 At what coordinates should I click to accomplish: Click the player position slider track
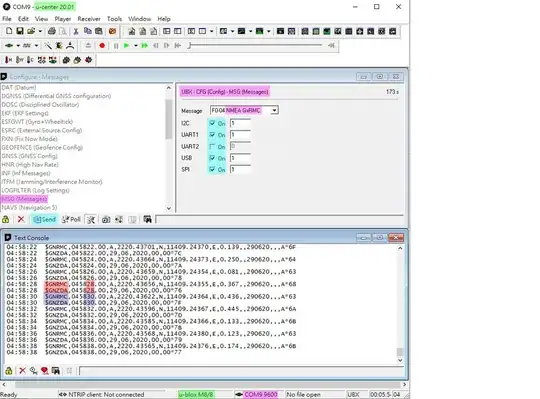(256, 45)
